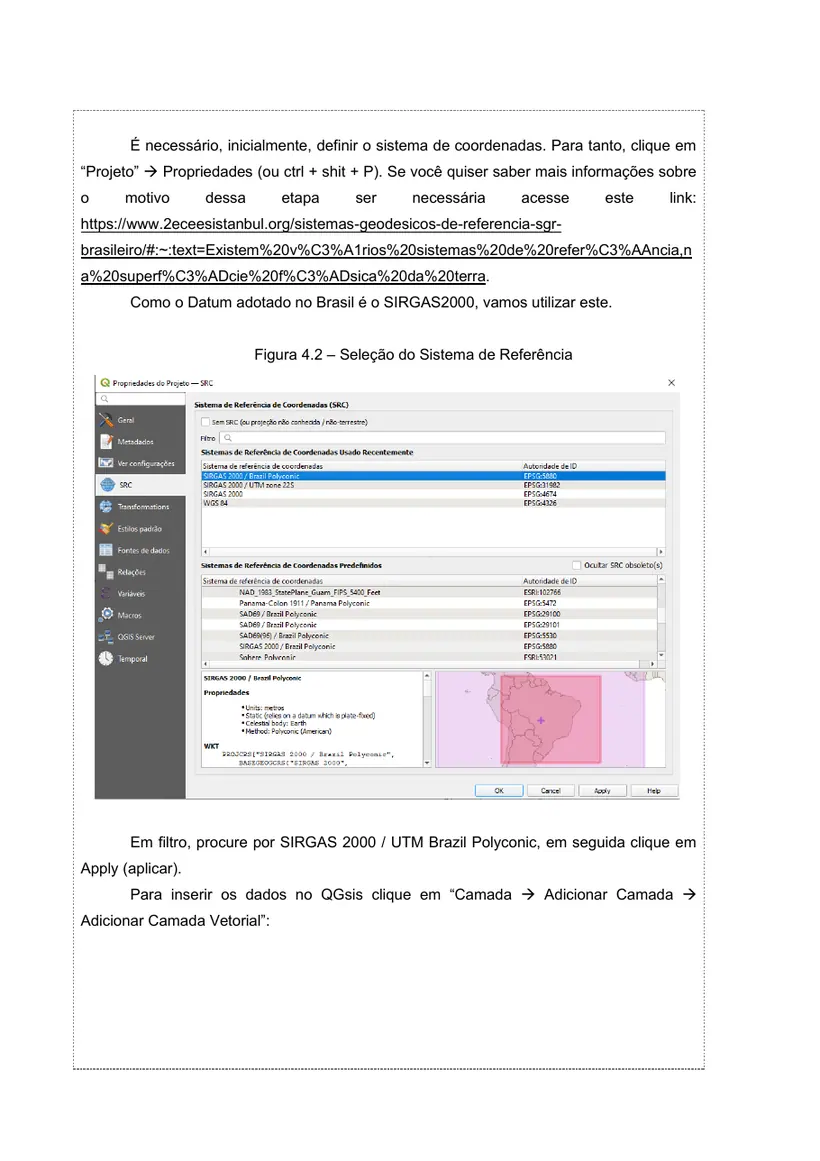Click the Brazil extent map preview
Image resolution: width=820 pixels, height=1161 pixels.
550,719
